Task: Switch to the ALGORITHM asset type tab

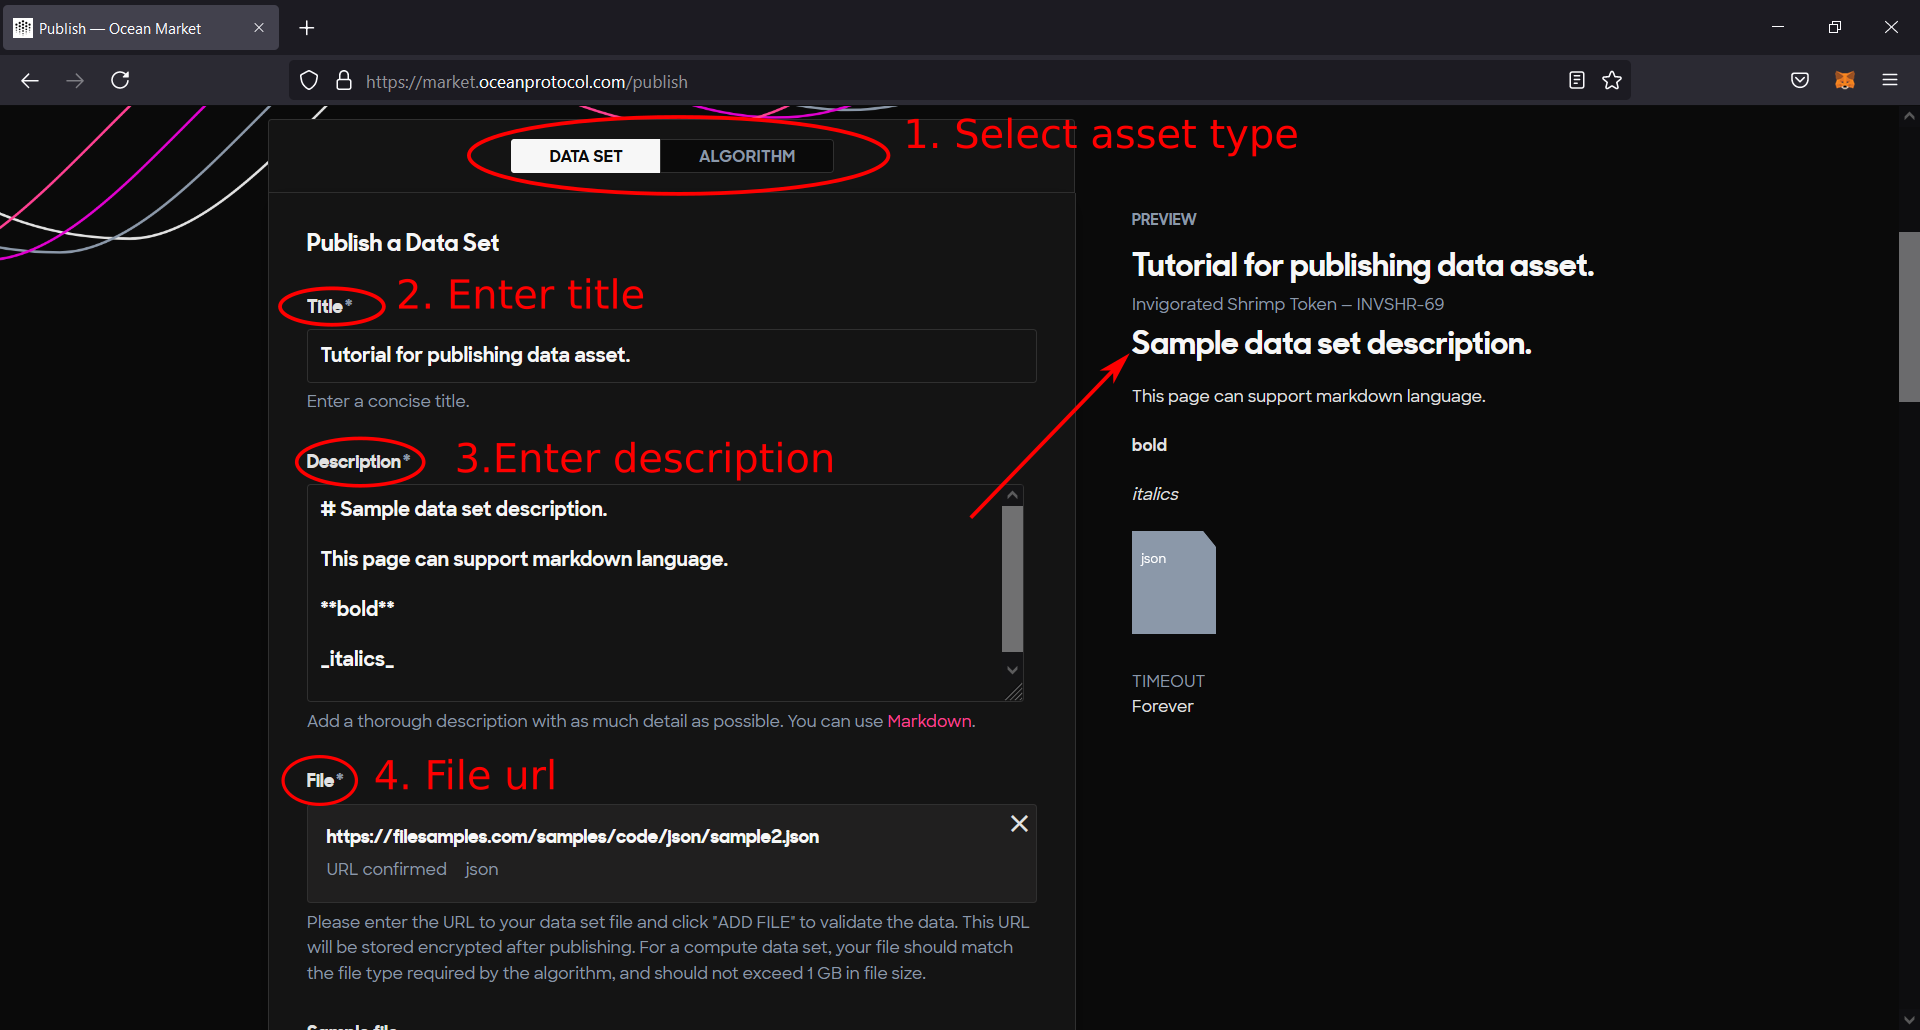Action: 747,156
